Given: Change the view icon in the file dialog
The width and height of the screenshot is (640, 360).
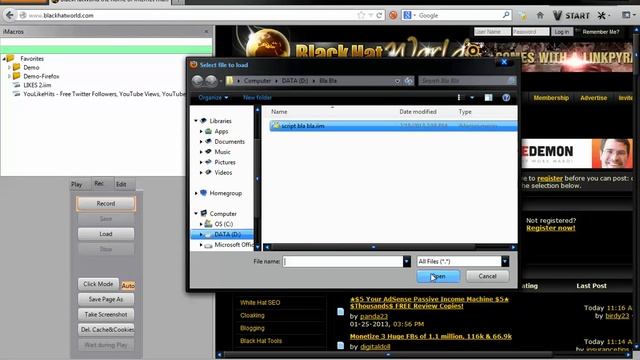Looking at the screenshot, I should click(460, 98).
